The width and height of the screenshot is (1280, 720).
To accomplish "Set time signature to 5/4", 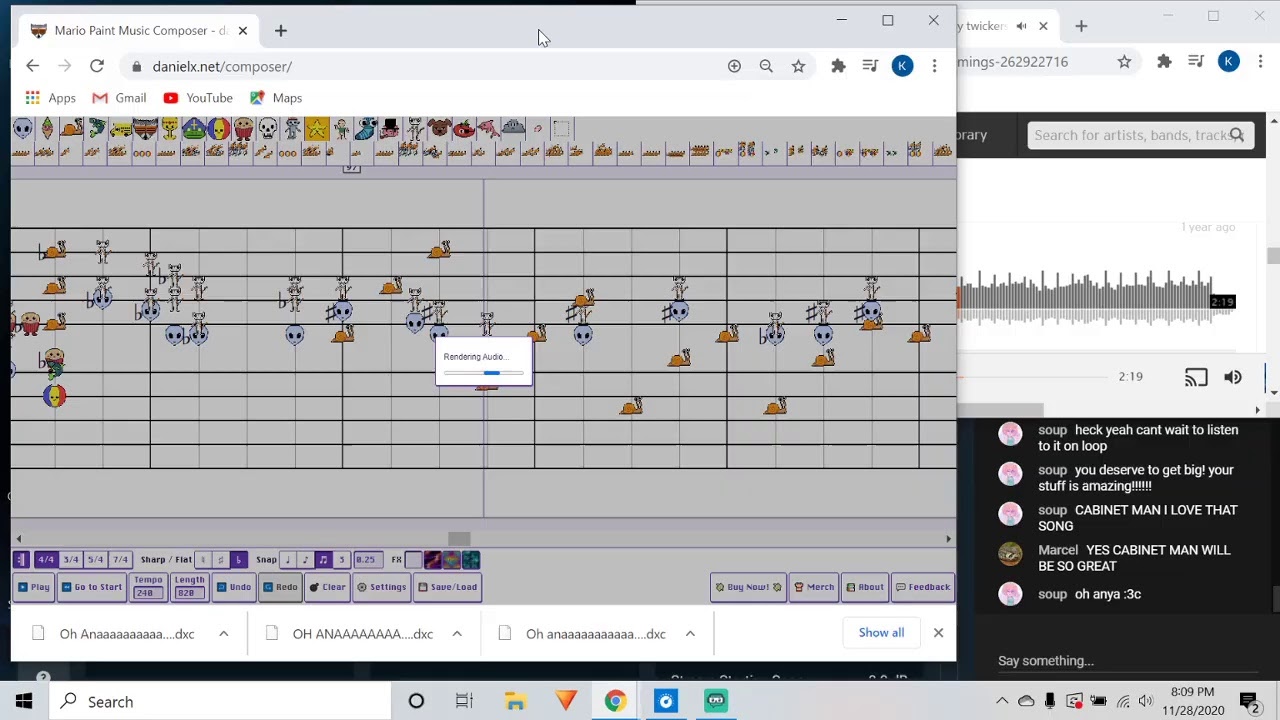I will pos(95,560).
